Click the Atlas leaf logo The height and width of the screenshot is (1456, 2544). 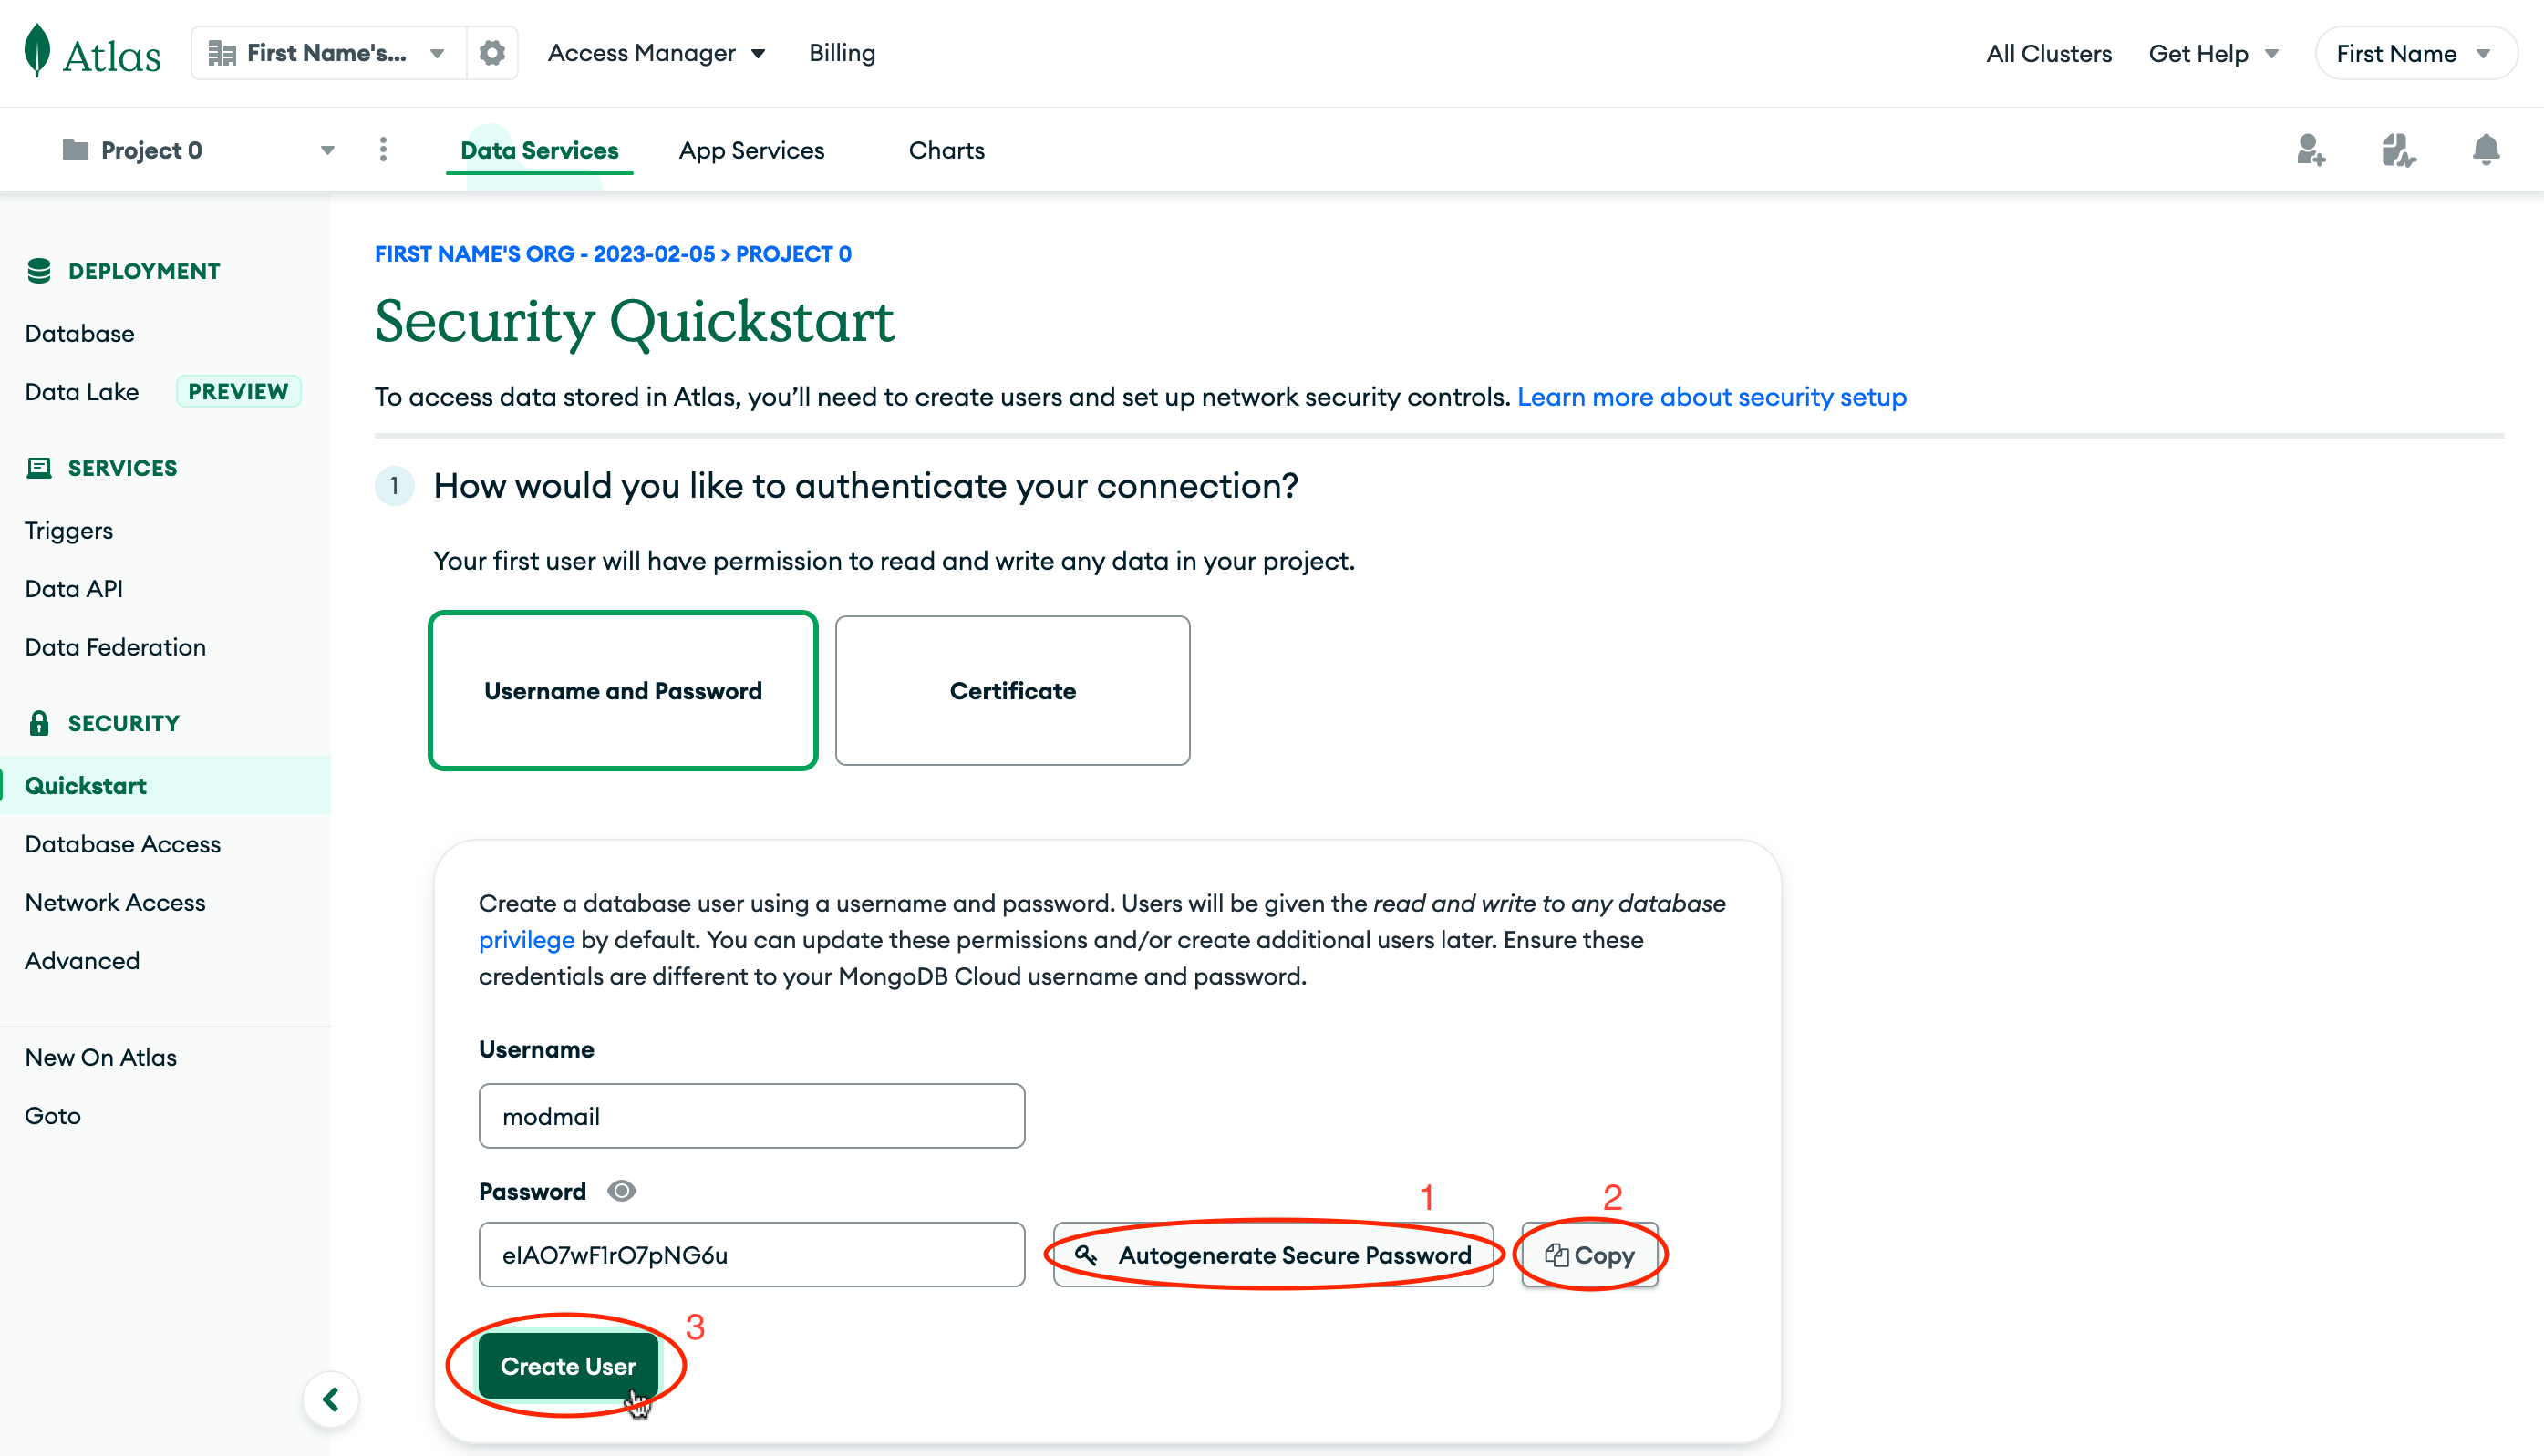36,48
